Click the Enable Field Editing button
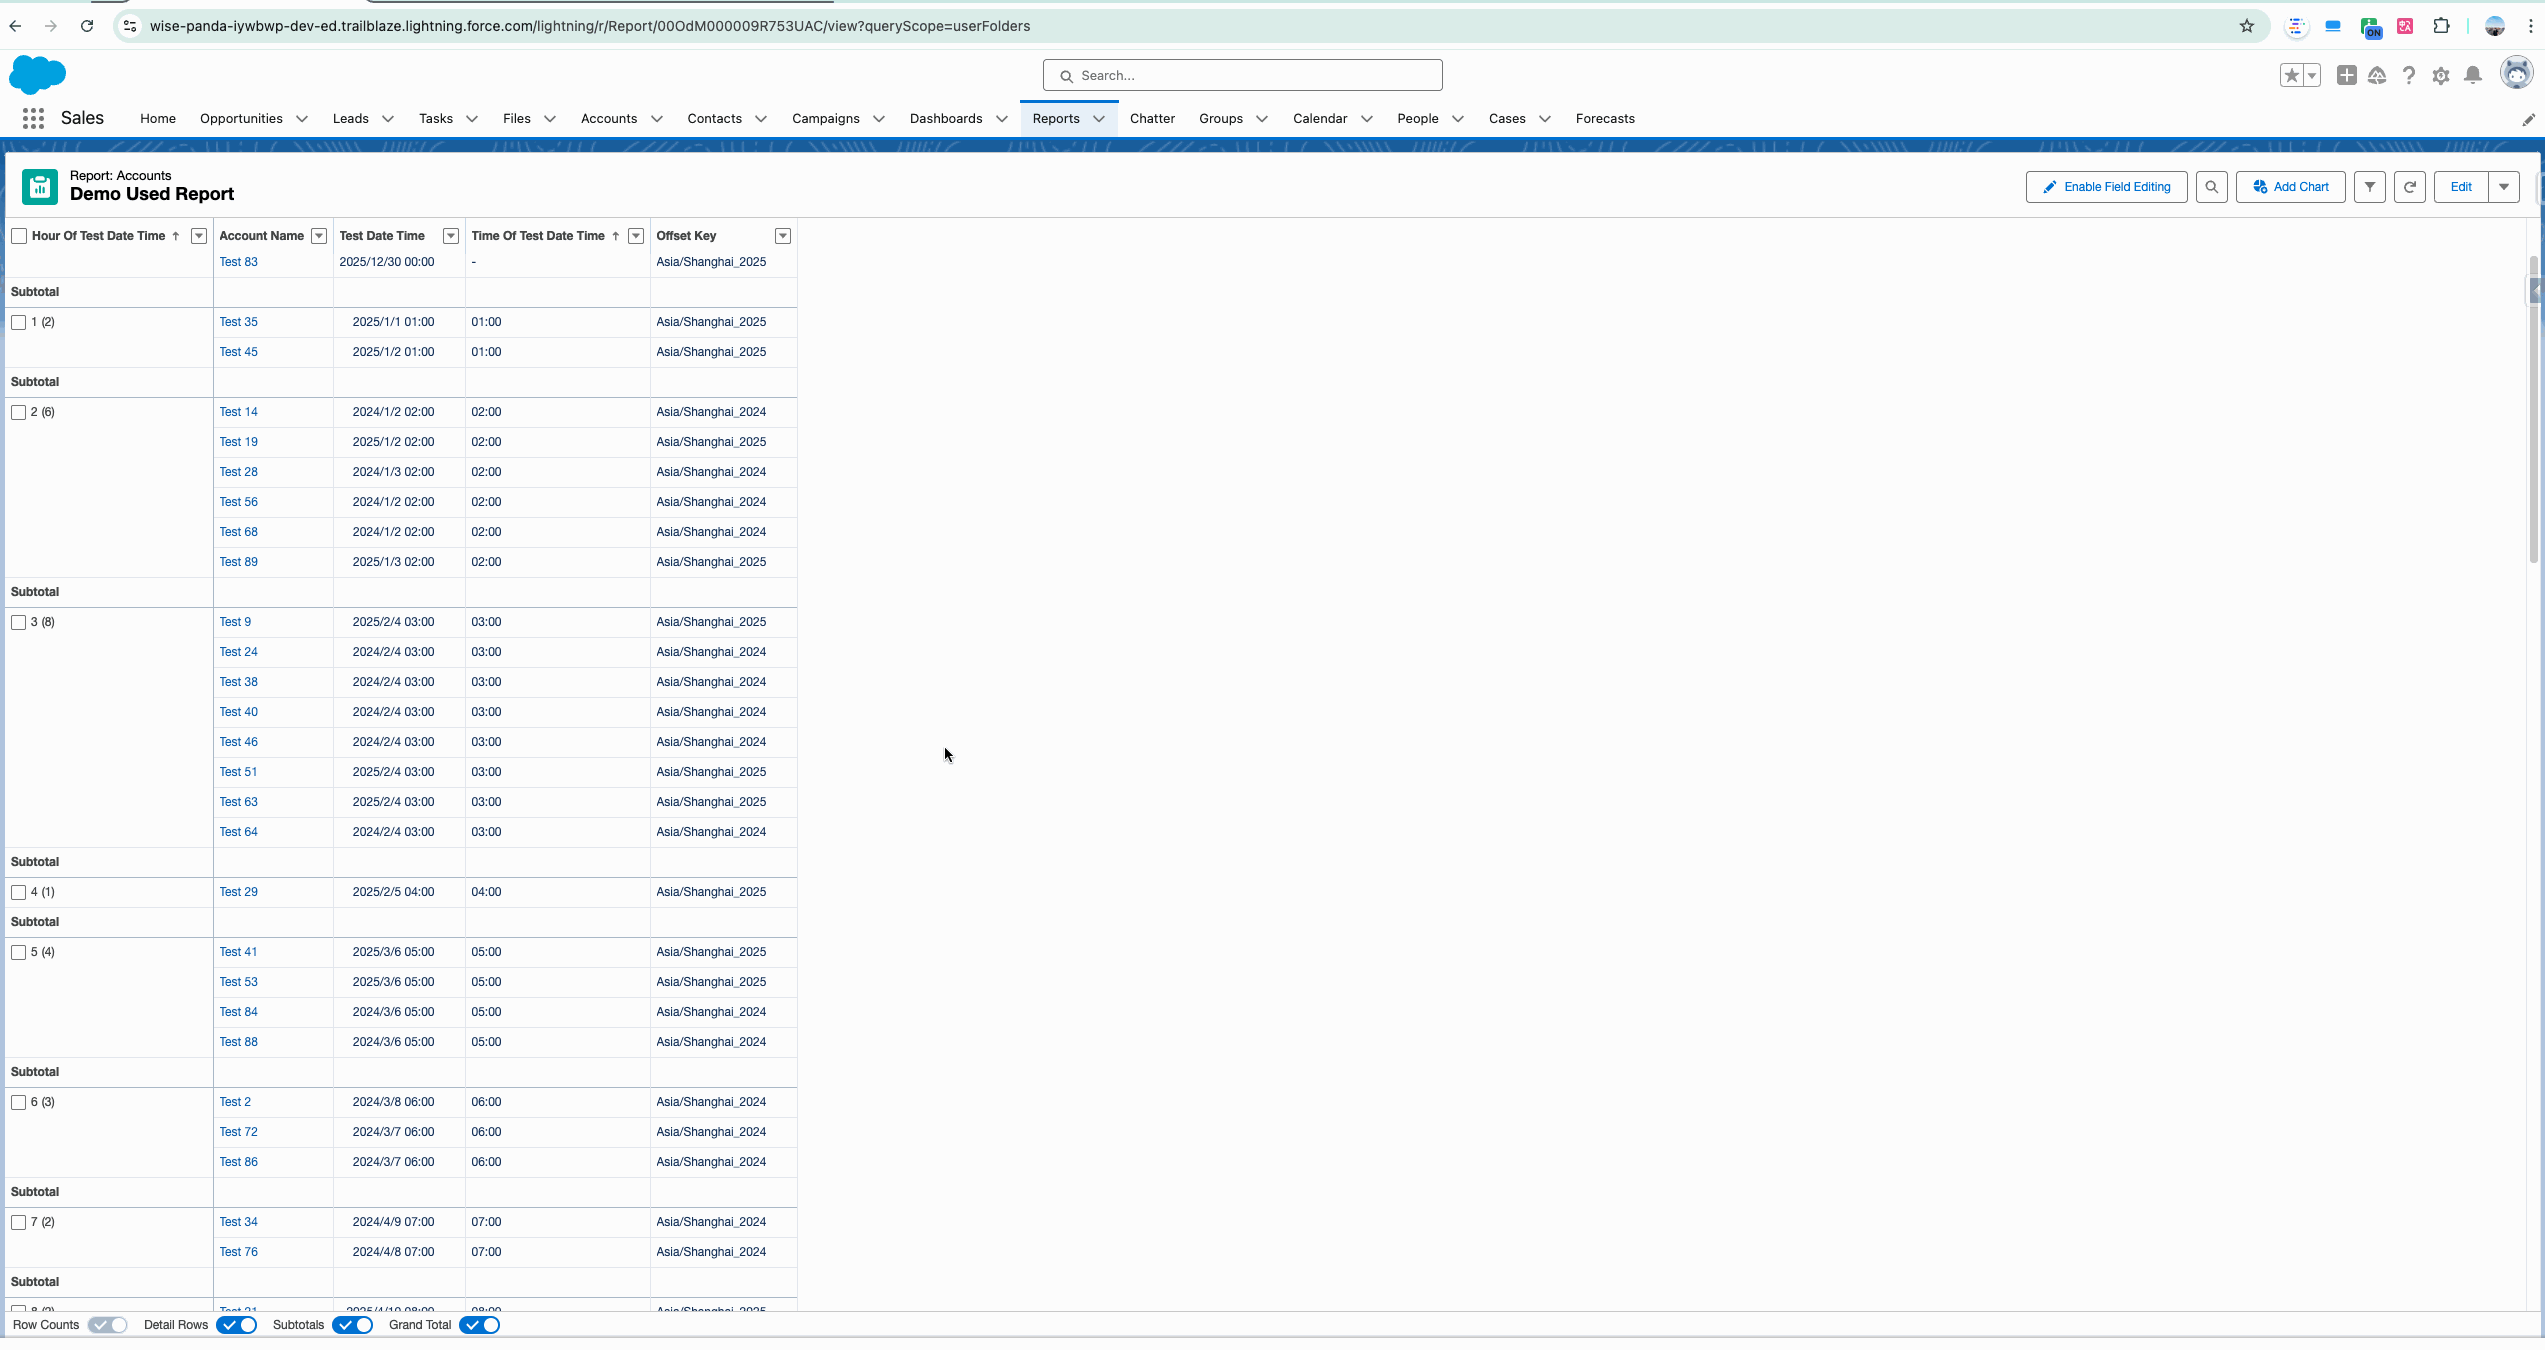The height and width of the screenshot is (1350, 2545). (x=2106, y=187)
